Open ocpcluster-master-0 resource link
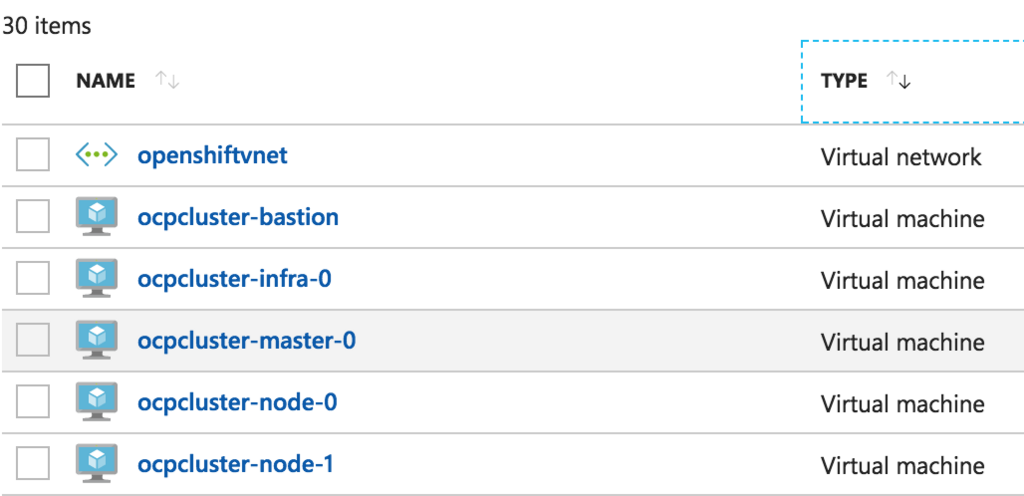Screen dimensions: 1024x496 (x=246, y=341)
